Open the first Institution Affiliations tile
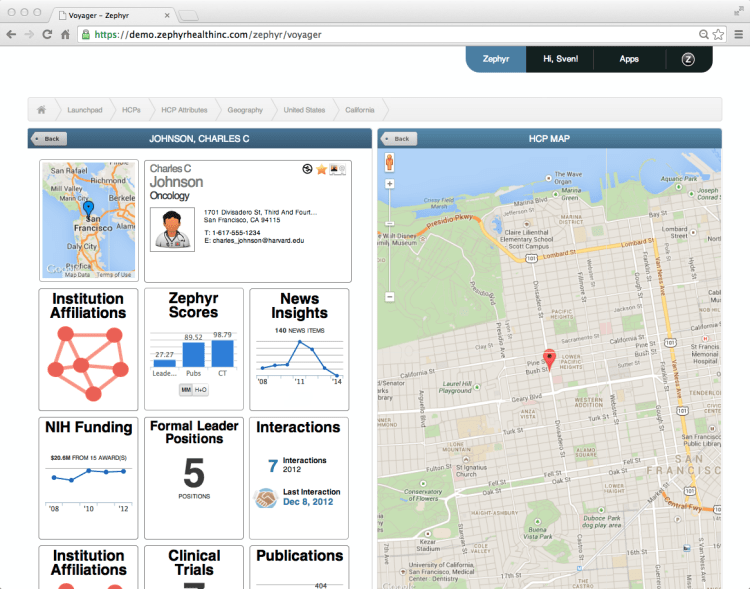Image resolution: width=750 pixels, height=589 pixels. tap(88, 349)
